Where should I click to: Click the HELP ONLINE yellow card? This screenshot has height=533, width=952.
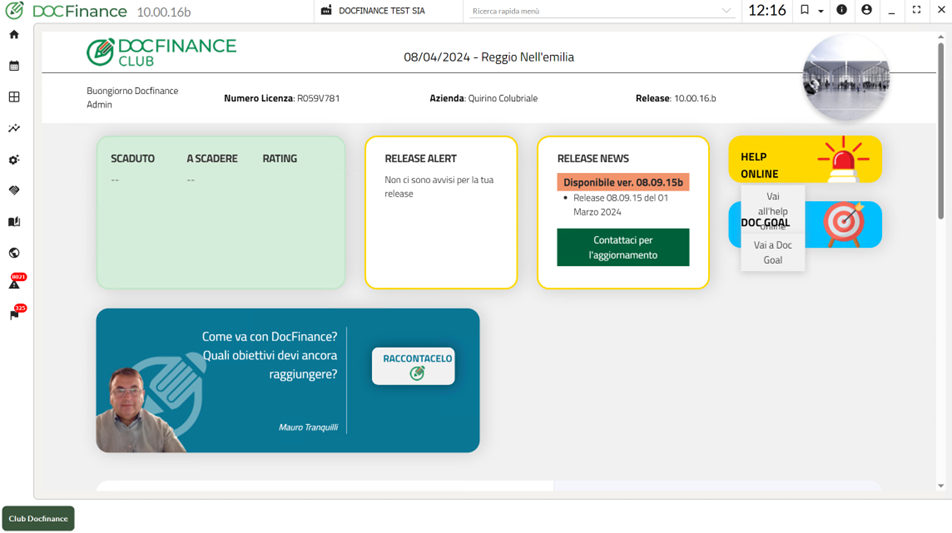(x=805, y=159)
